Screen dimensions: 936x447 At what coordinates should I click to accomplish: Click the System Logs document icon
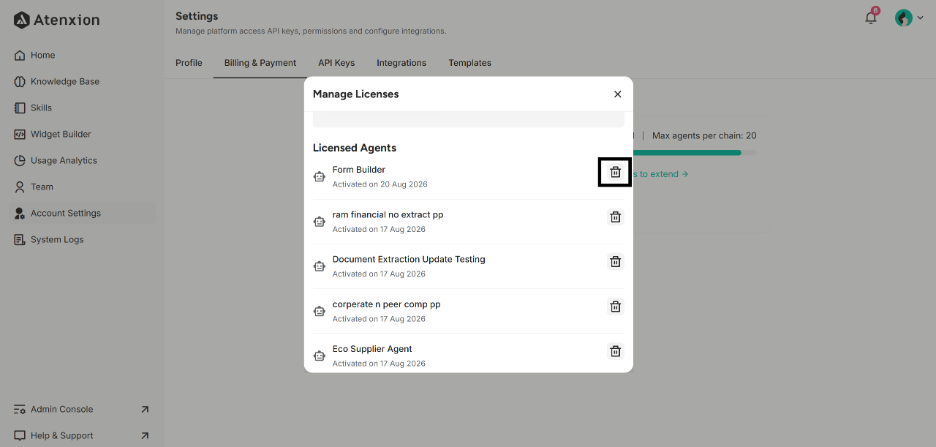20,239
